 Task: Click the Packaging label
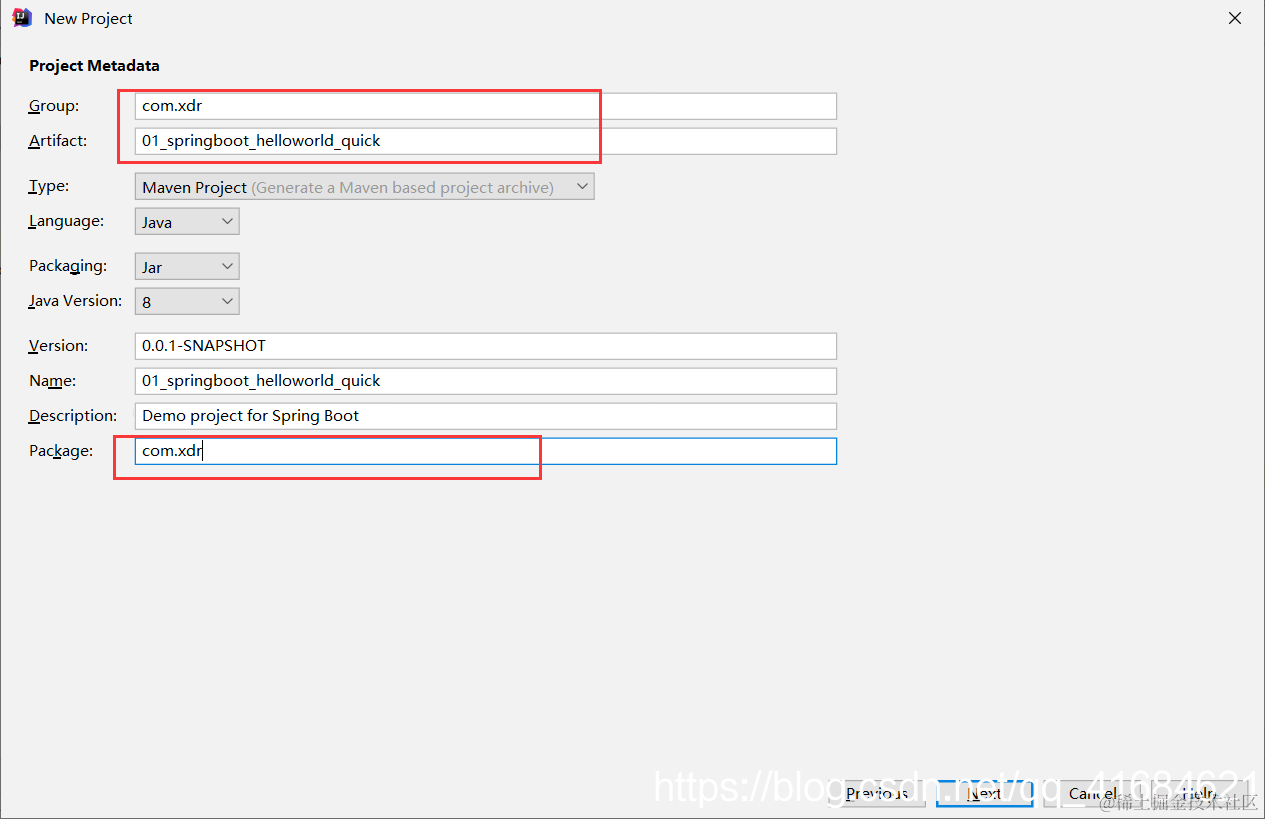point(67,266)
